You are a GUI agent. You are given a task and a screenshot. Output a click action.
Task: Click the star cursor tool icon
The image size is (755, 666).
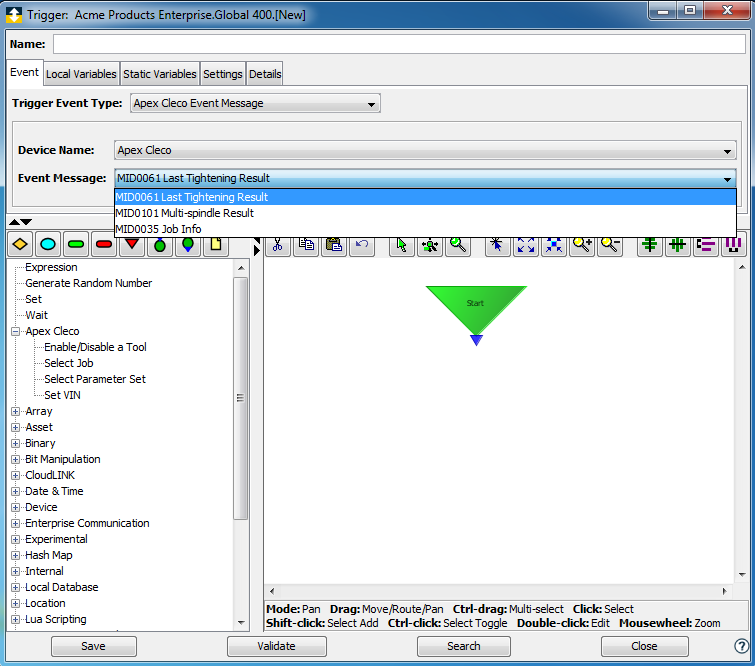(x=497, y=245)
